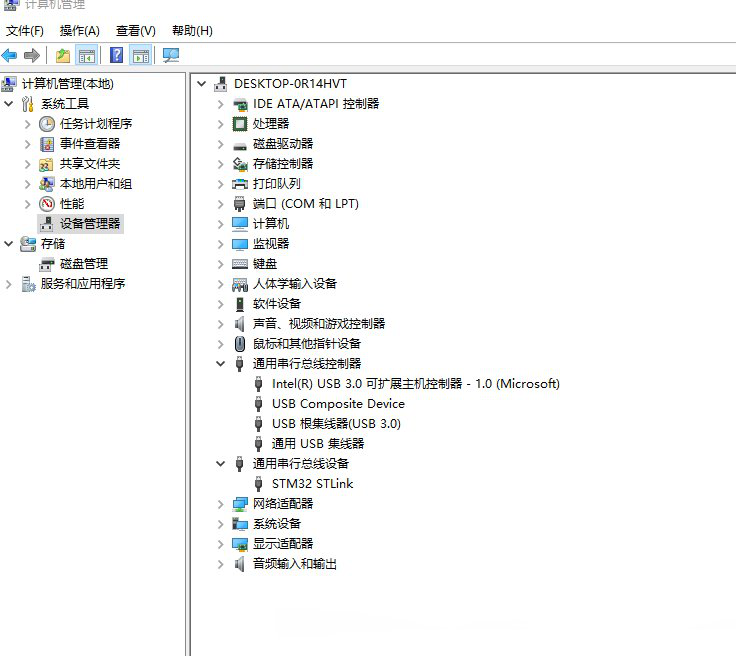Viewport: 736px width, 656px height.
Task: Expand the 网络适配器 node
Action: pyautogui.click(x=220, y=504)
